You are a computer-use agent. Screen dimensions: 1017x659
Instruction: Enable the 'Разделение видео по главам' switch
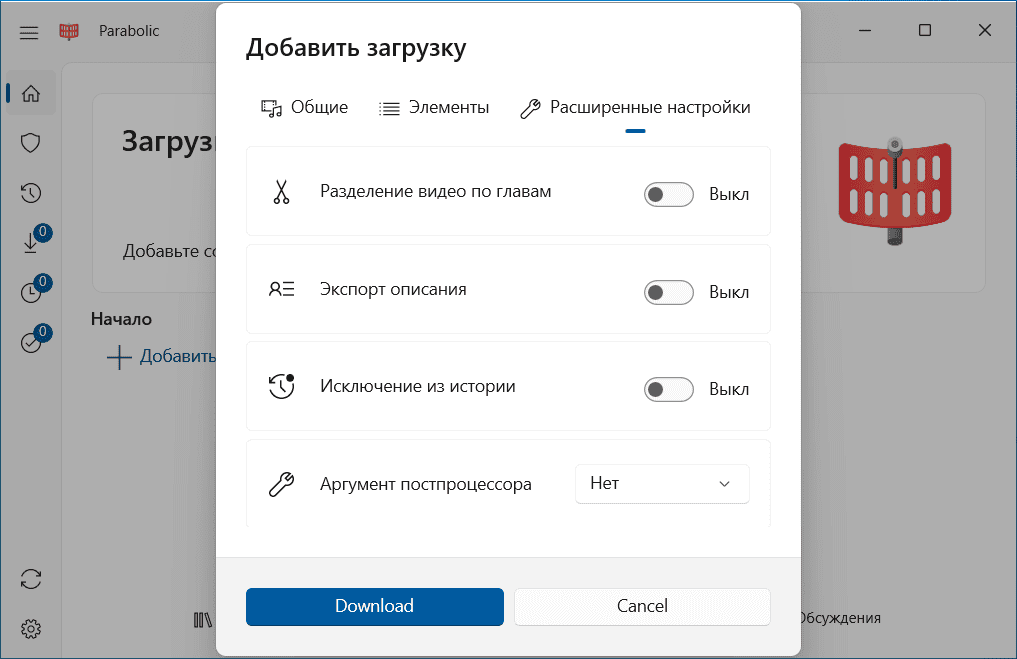pos(668,195)
